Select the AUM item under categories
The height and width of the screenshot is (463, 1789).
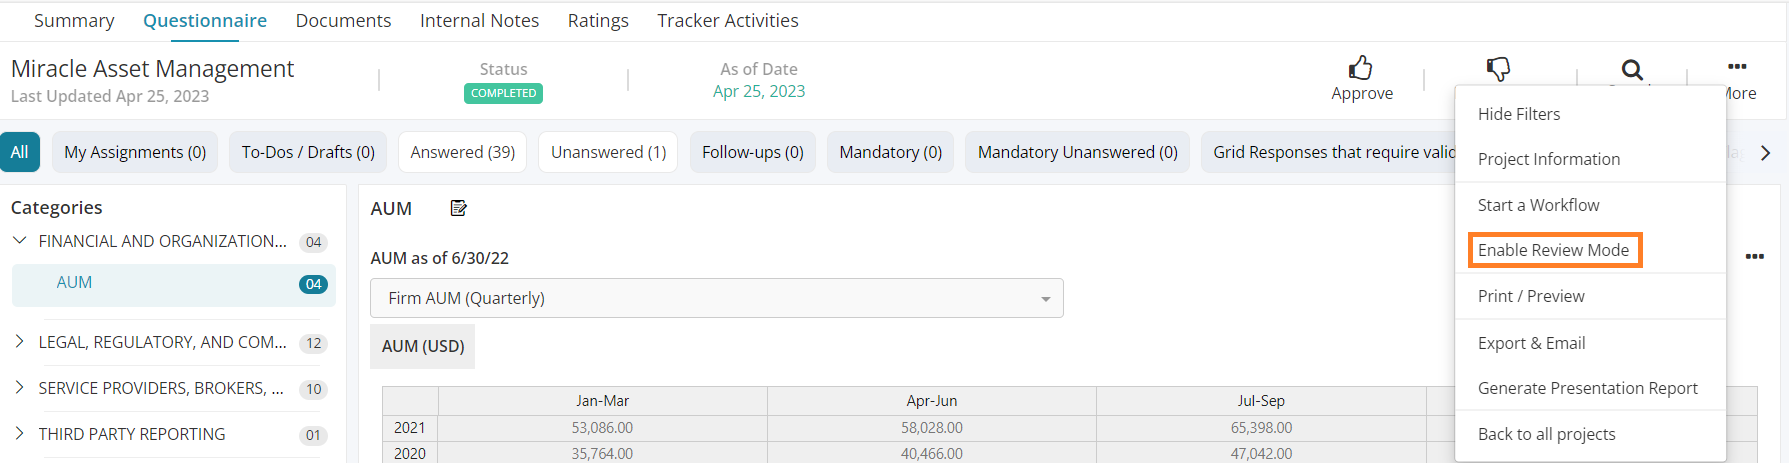(174, 285)
